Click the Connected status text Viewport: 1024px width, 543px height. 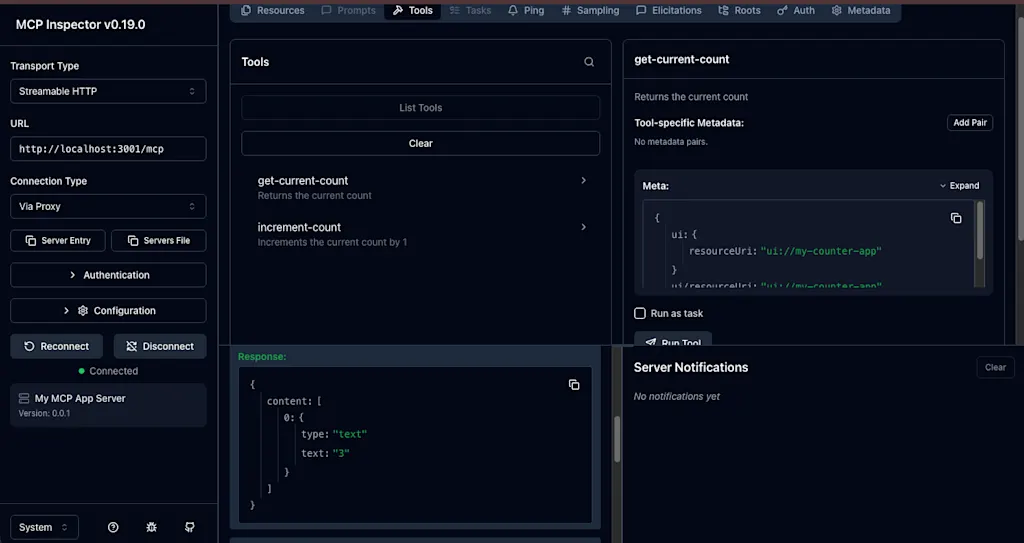(x=114, y=371)
